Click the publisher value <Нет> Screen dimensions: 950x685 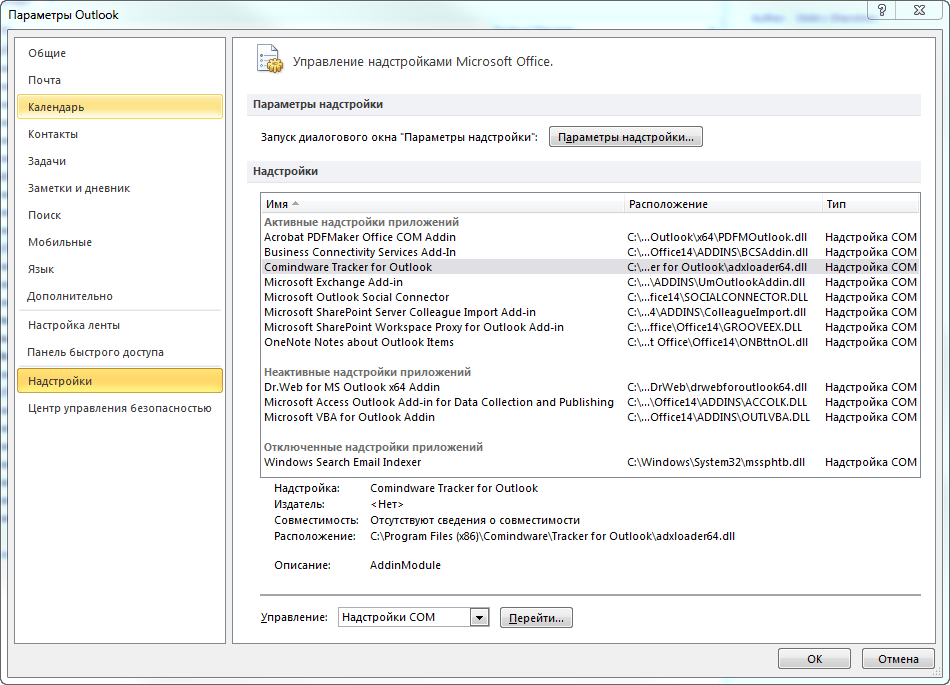pos(387,504)
